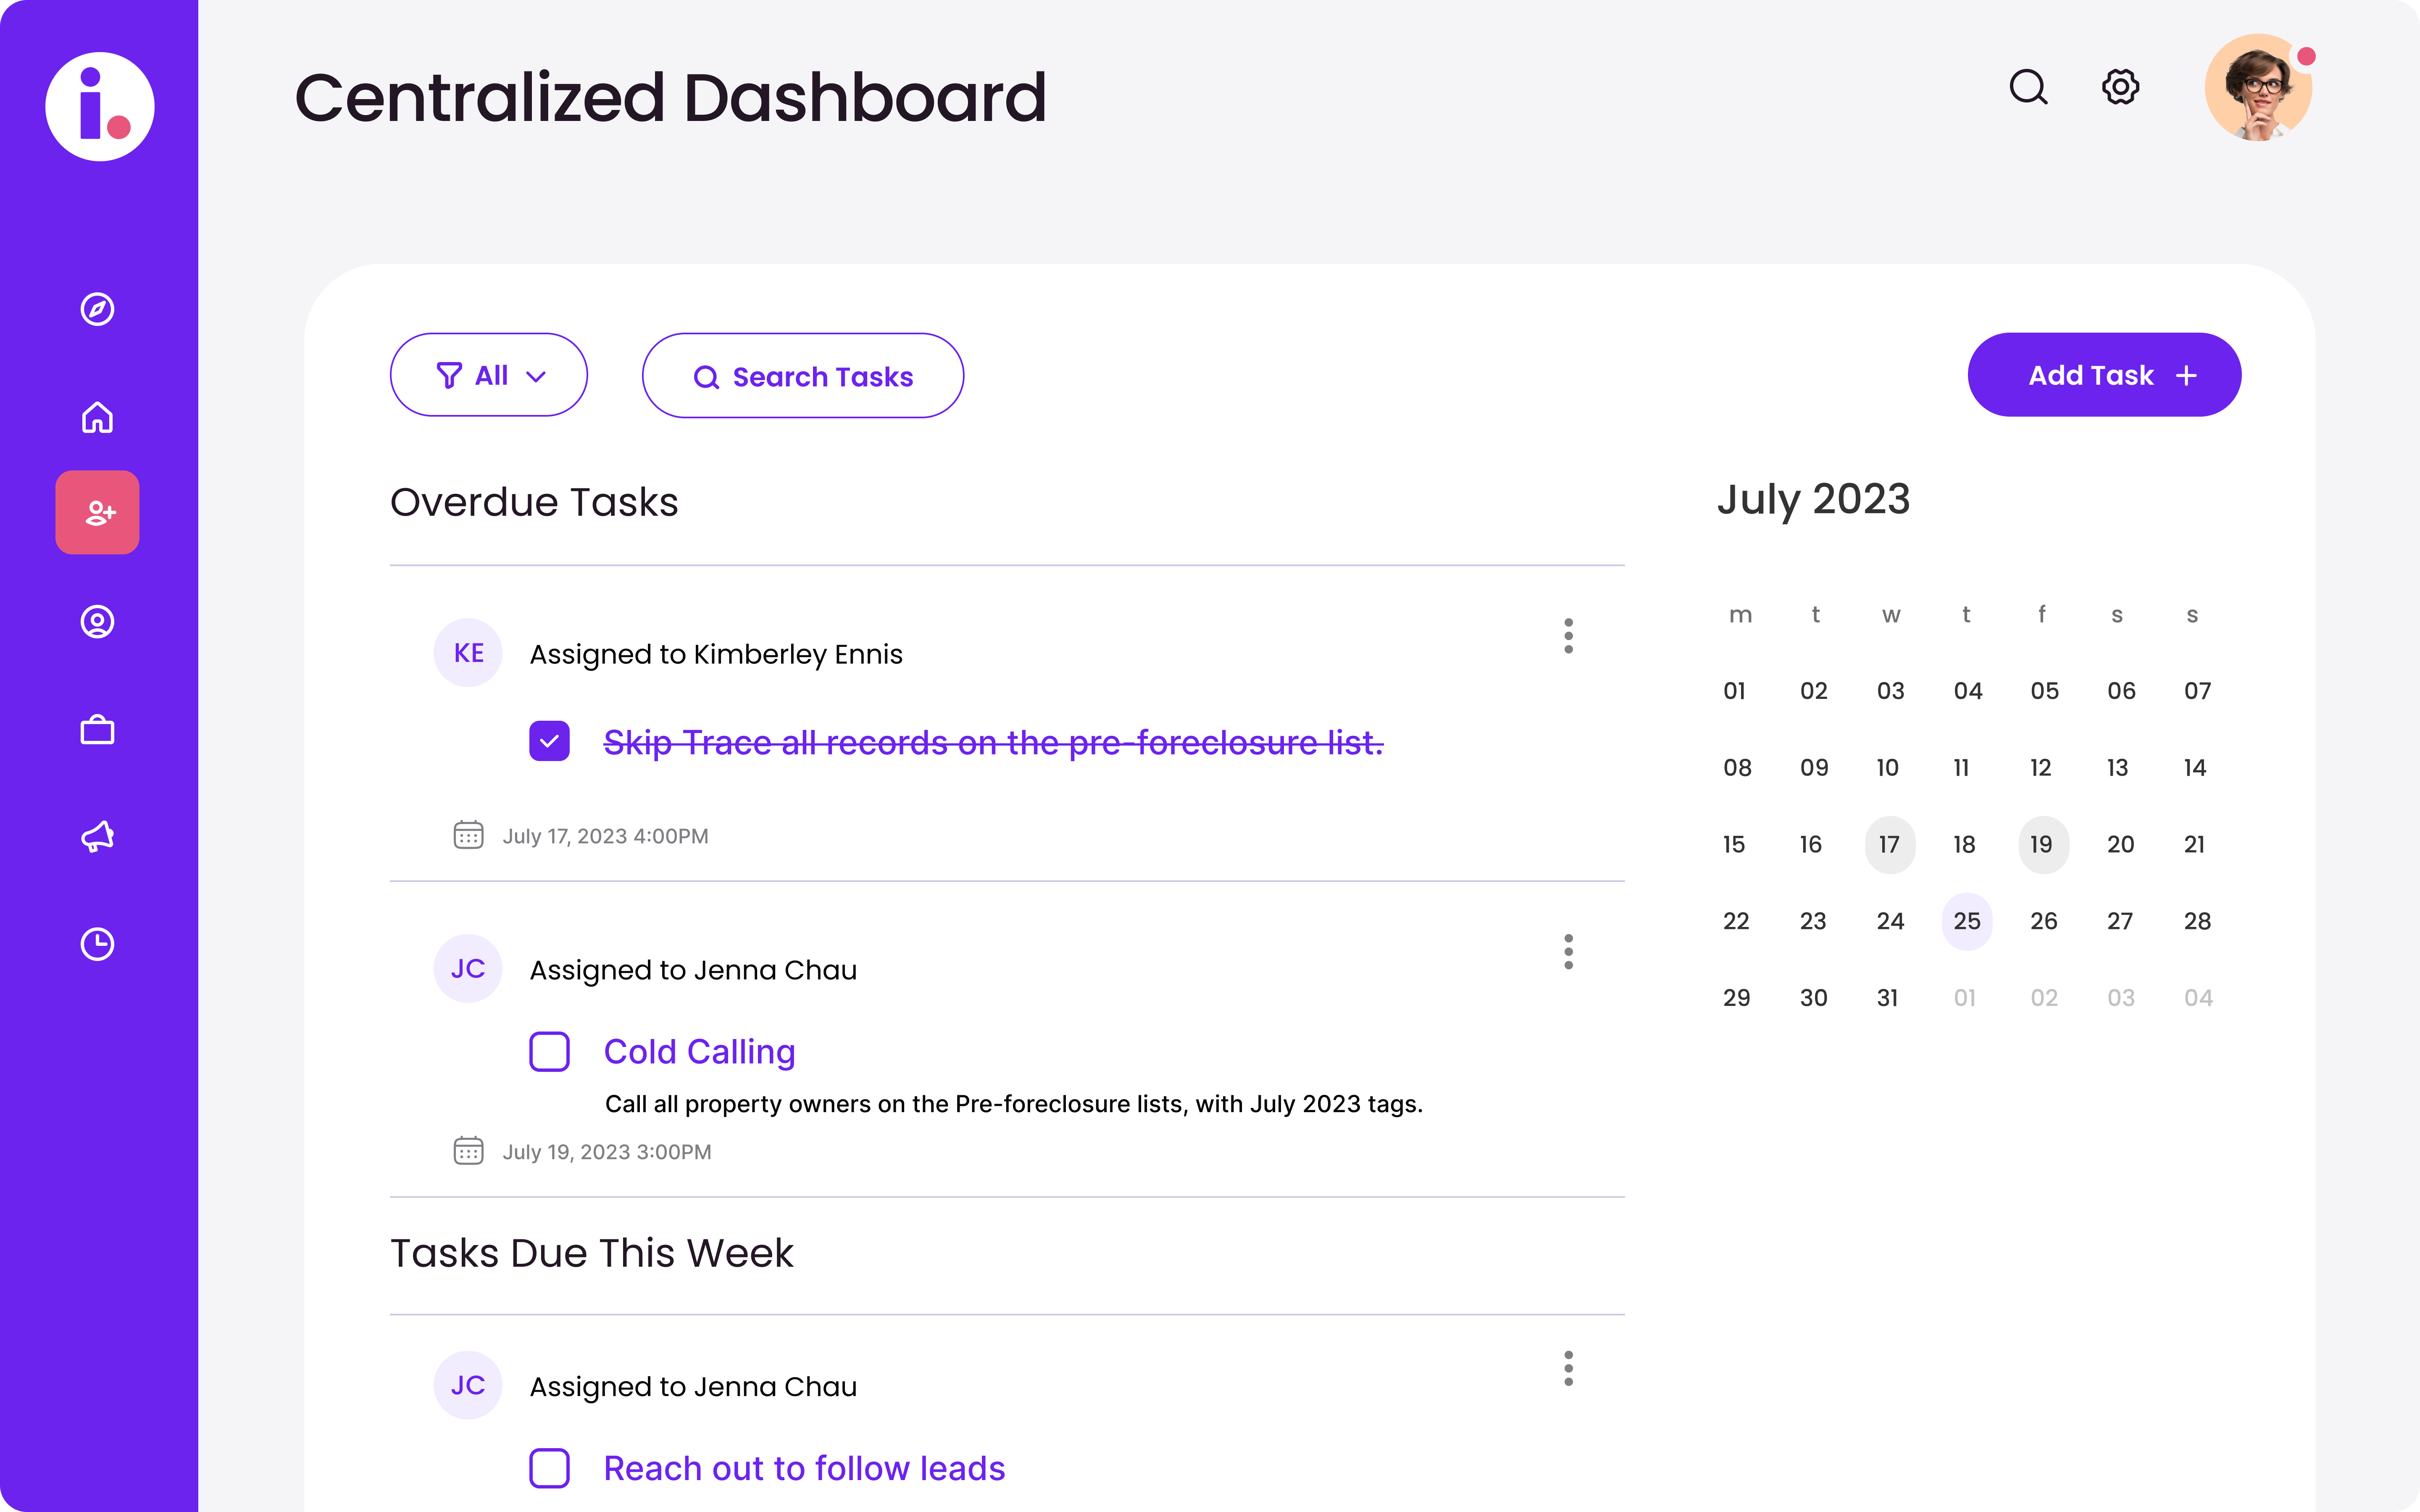Open the profile circle icon in sidebar

click(97, 622)
